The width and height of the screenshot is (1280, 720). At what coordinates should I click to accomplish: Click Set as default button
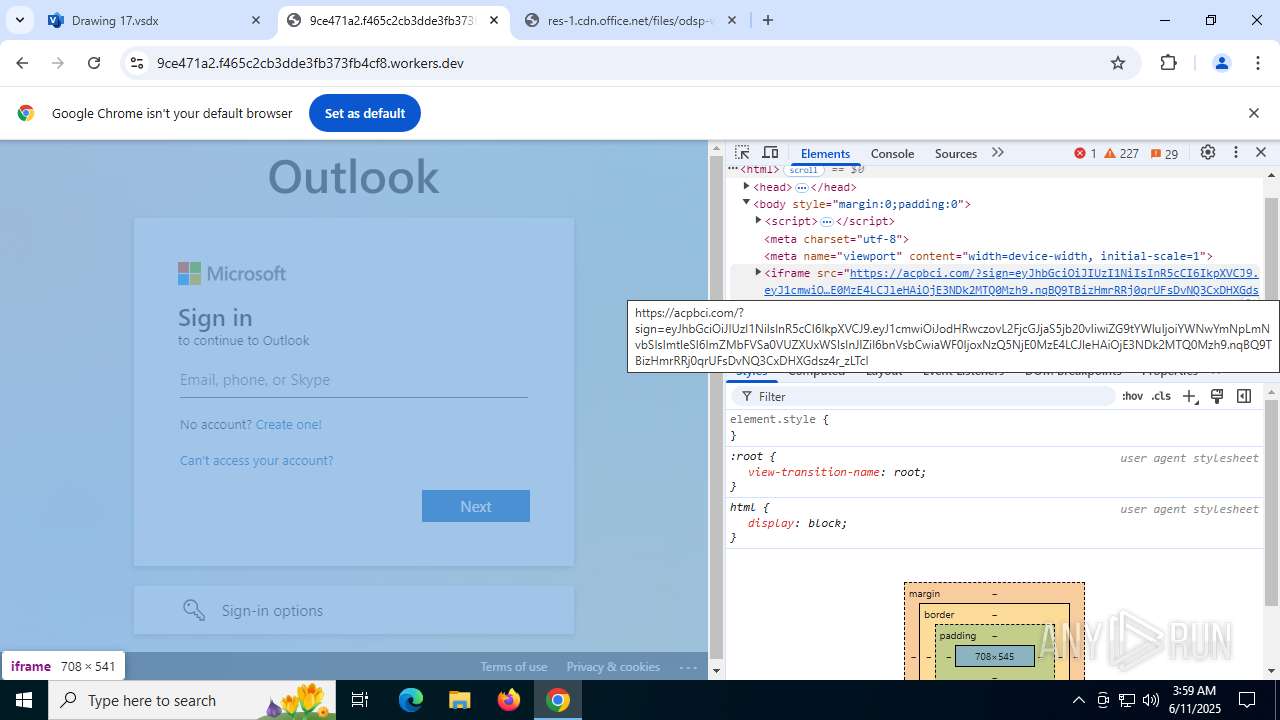coord(365,113)
